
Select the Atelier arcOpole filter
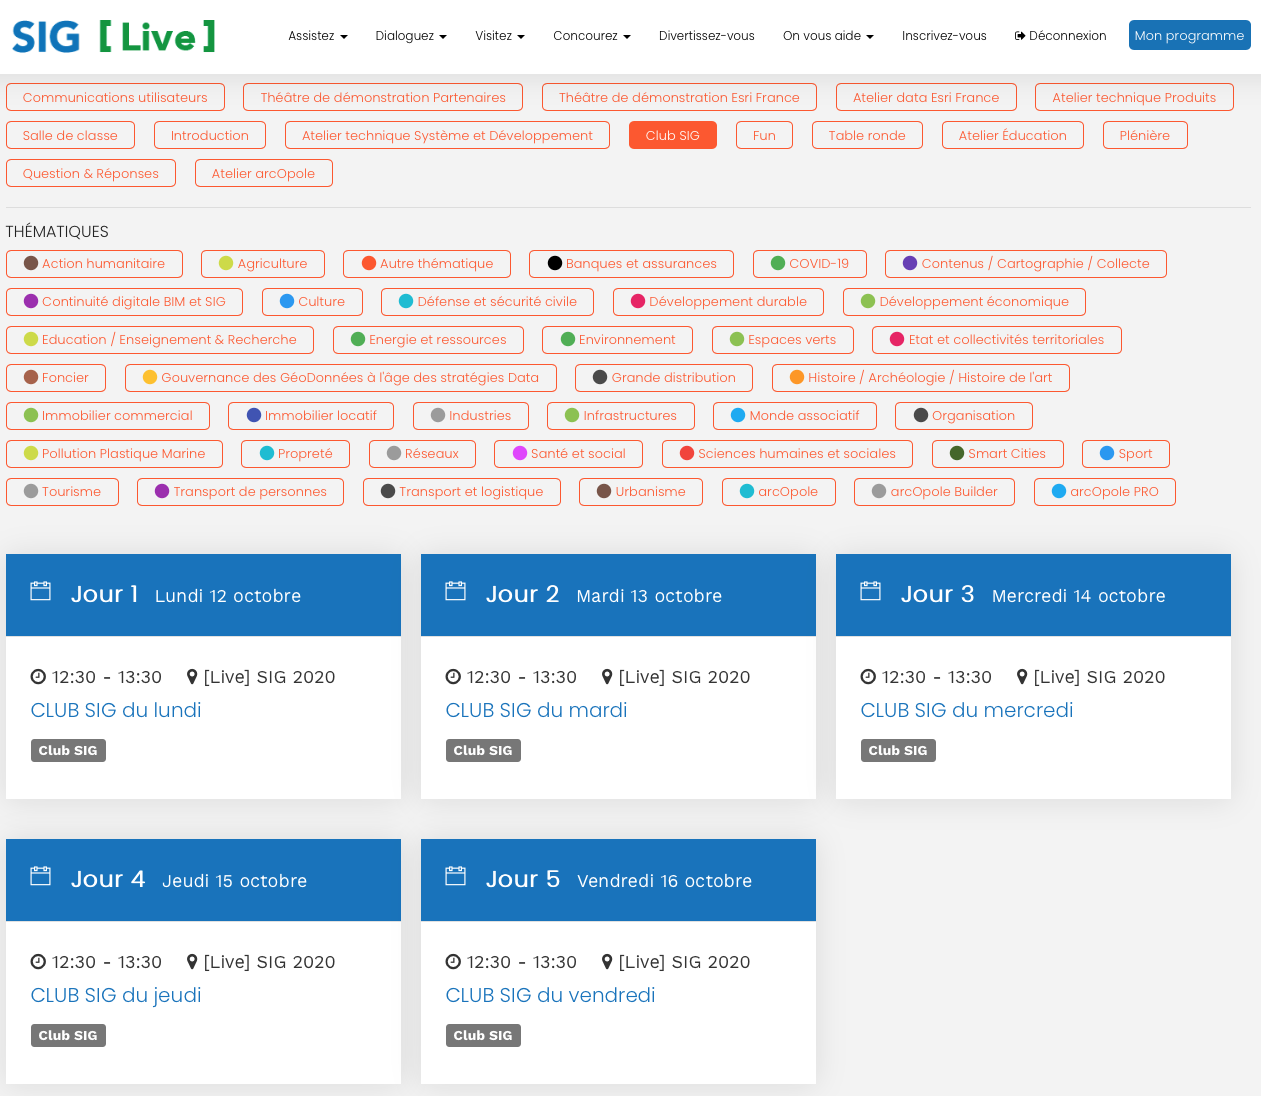point(264,173)
